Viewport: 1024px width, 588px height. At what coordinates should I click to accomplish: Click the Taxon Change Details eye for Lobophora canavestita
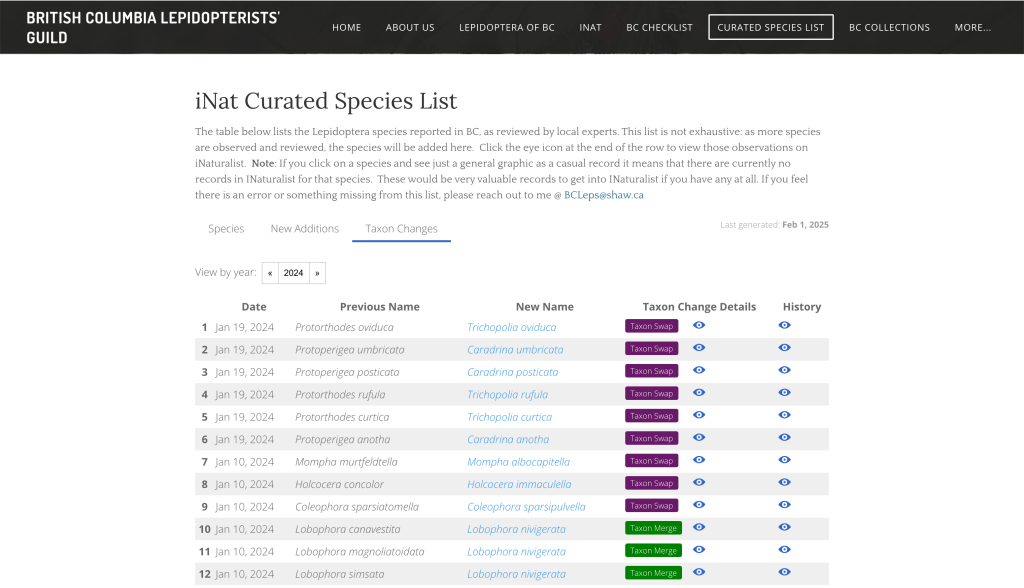(699, 528)
